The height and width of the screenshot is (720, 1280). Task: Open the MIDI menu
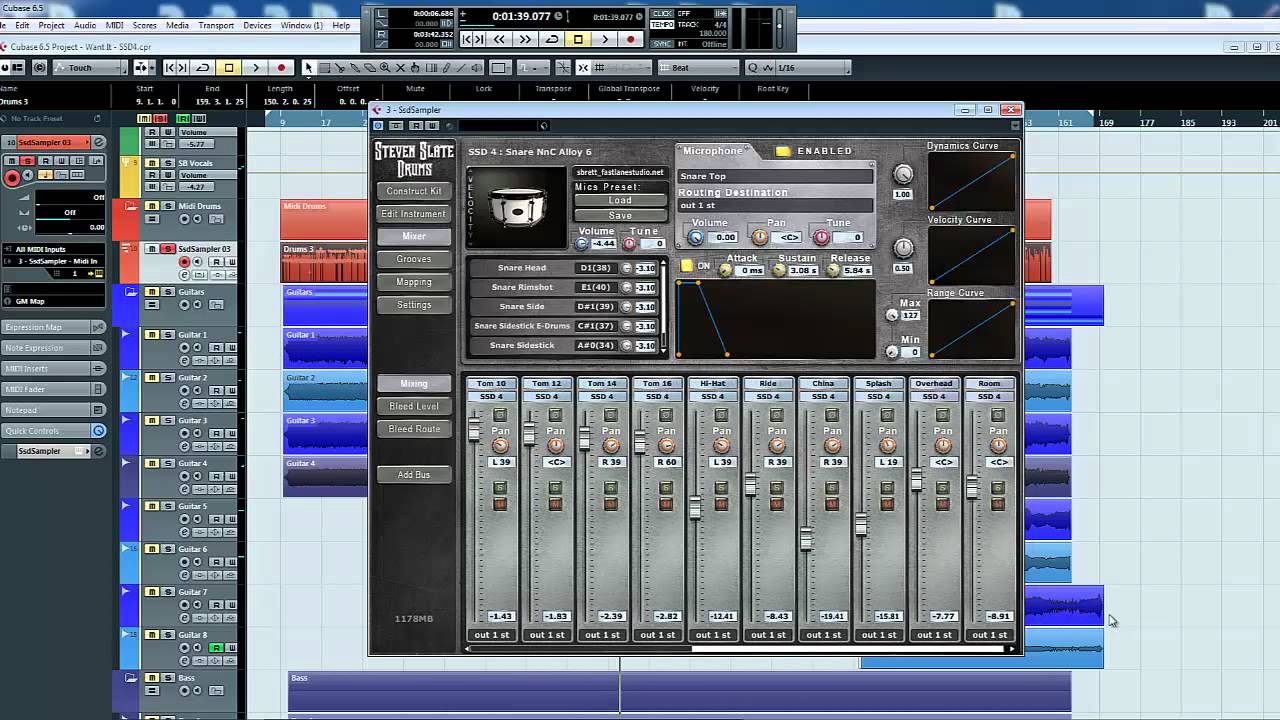(114, 25)
